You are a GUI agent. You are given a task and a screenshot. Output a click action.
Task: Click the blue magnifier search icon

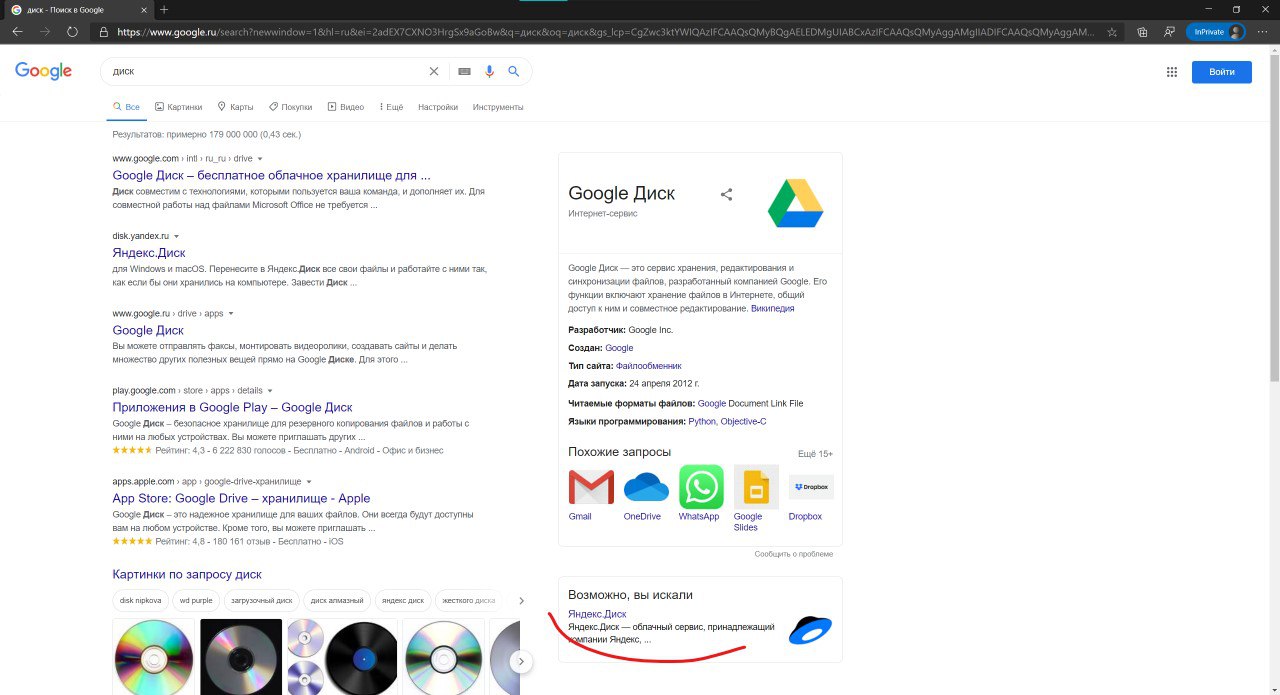514,71
